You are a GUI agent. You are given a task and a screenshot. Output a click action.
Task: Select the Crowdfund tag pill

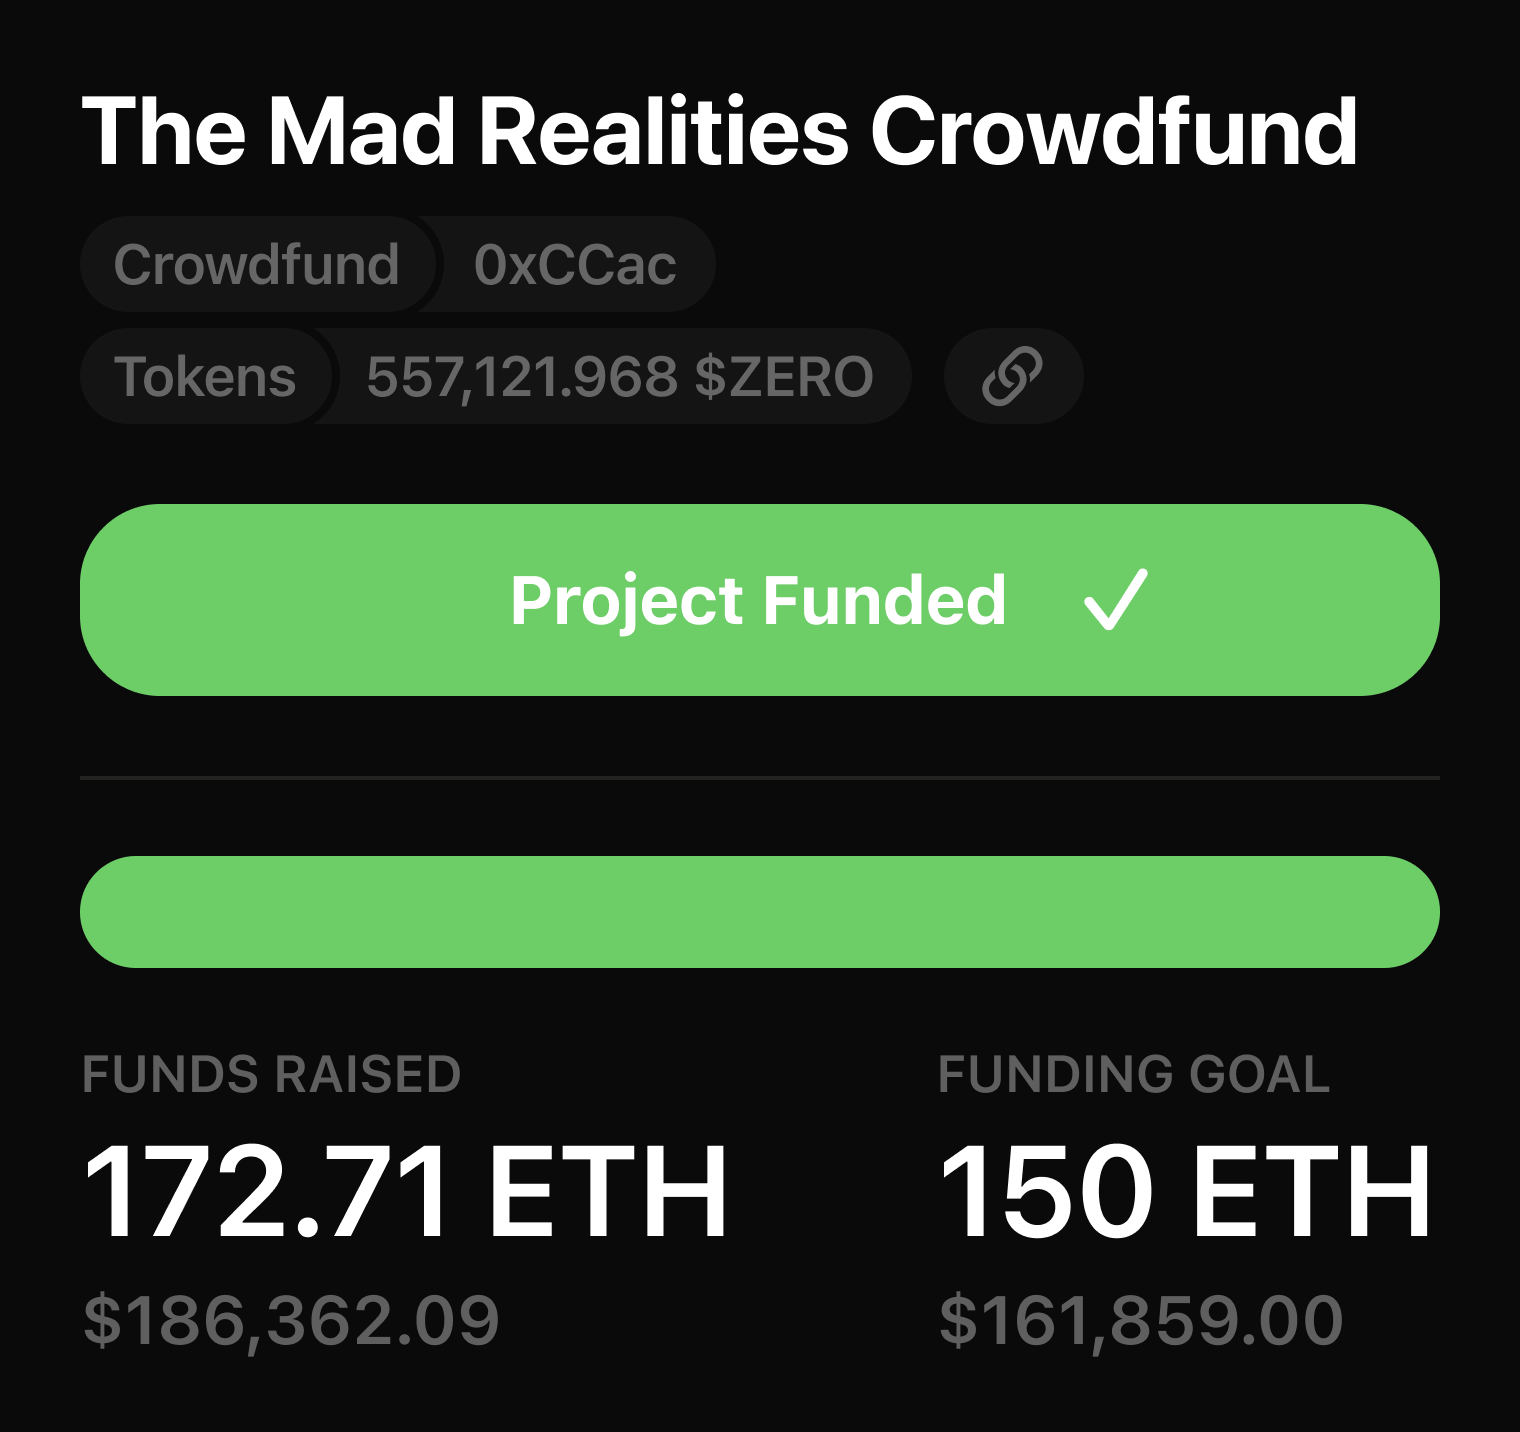click(256, 265)
